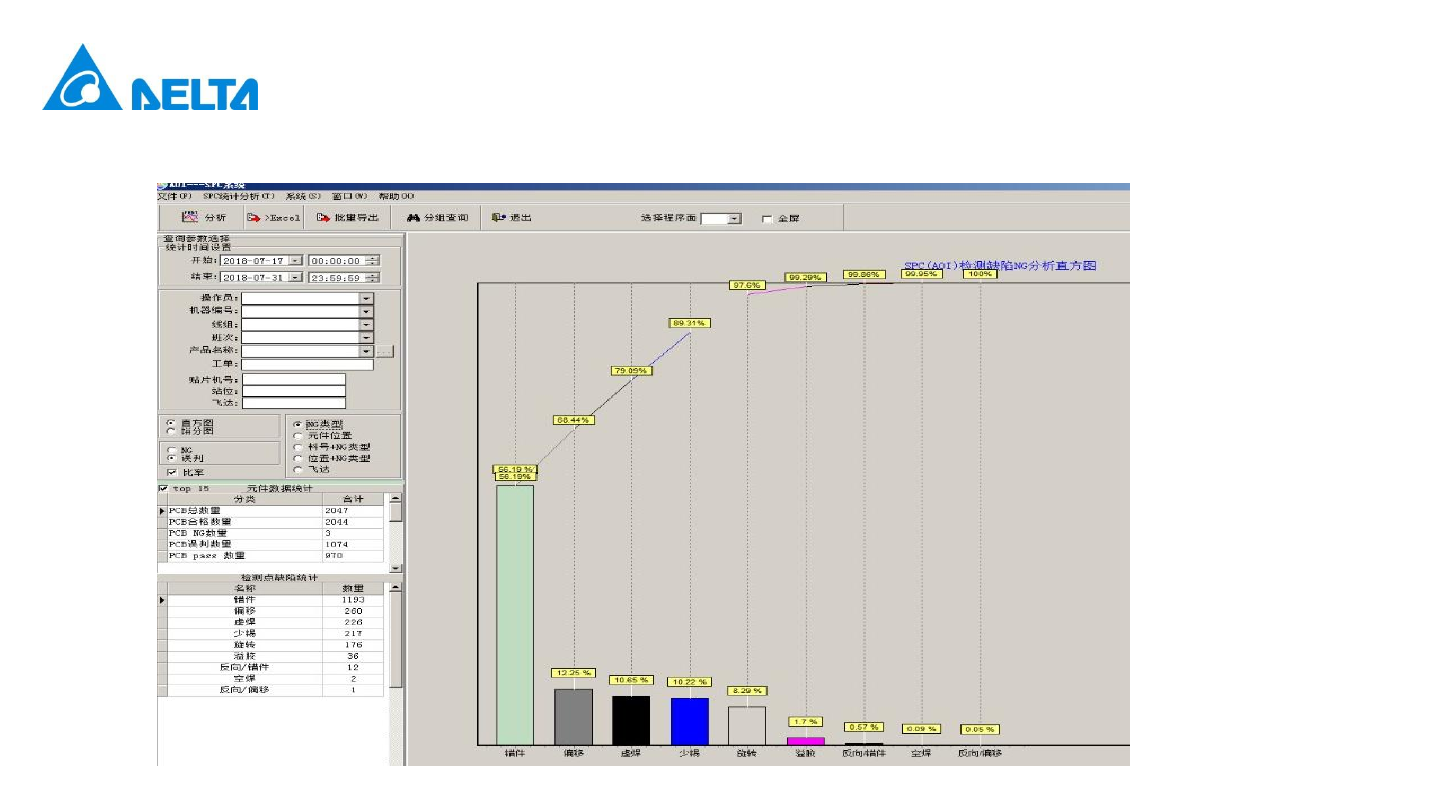Click the scroll-down arrow of component statistics table
Screen dimensions: 1440x810
click(395, 567)
